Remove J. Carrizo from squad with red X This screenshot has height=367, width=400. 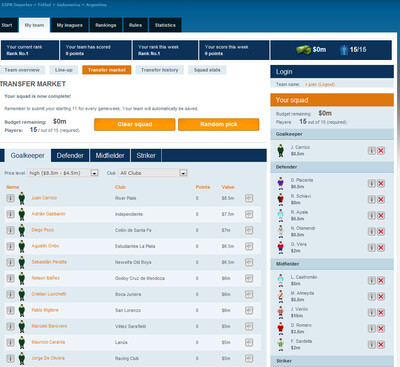coord(381,151)
